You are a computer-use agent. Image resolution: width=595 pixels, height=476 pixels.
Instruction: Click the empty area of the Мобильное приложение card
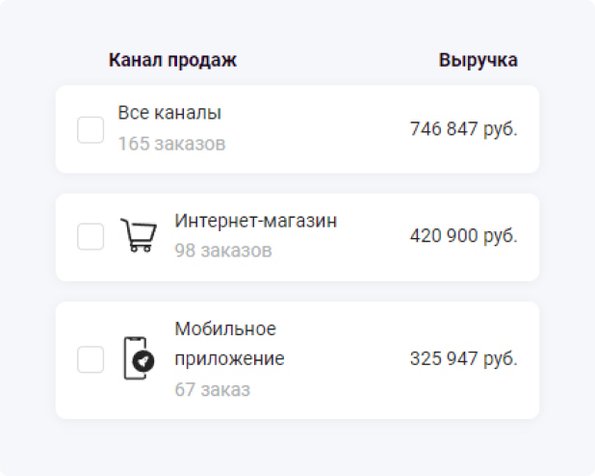[345, 361]
